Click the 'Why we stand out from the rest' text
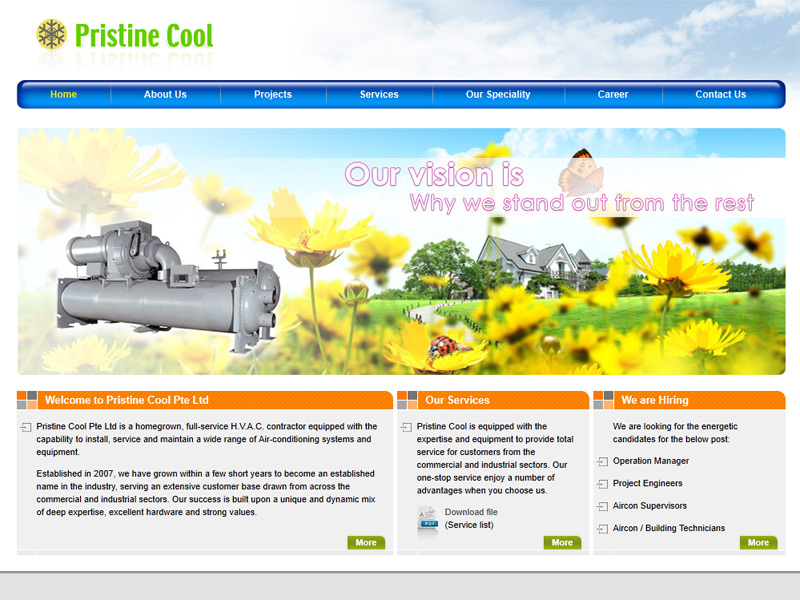The width and height of the screenshot is (800, 600). [x=582, y=203]
